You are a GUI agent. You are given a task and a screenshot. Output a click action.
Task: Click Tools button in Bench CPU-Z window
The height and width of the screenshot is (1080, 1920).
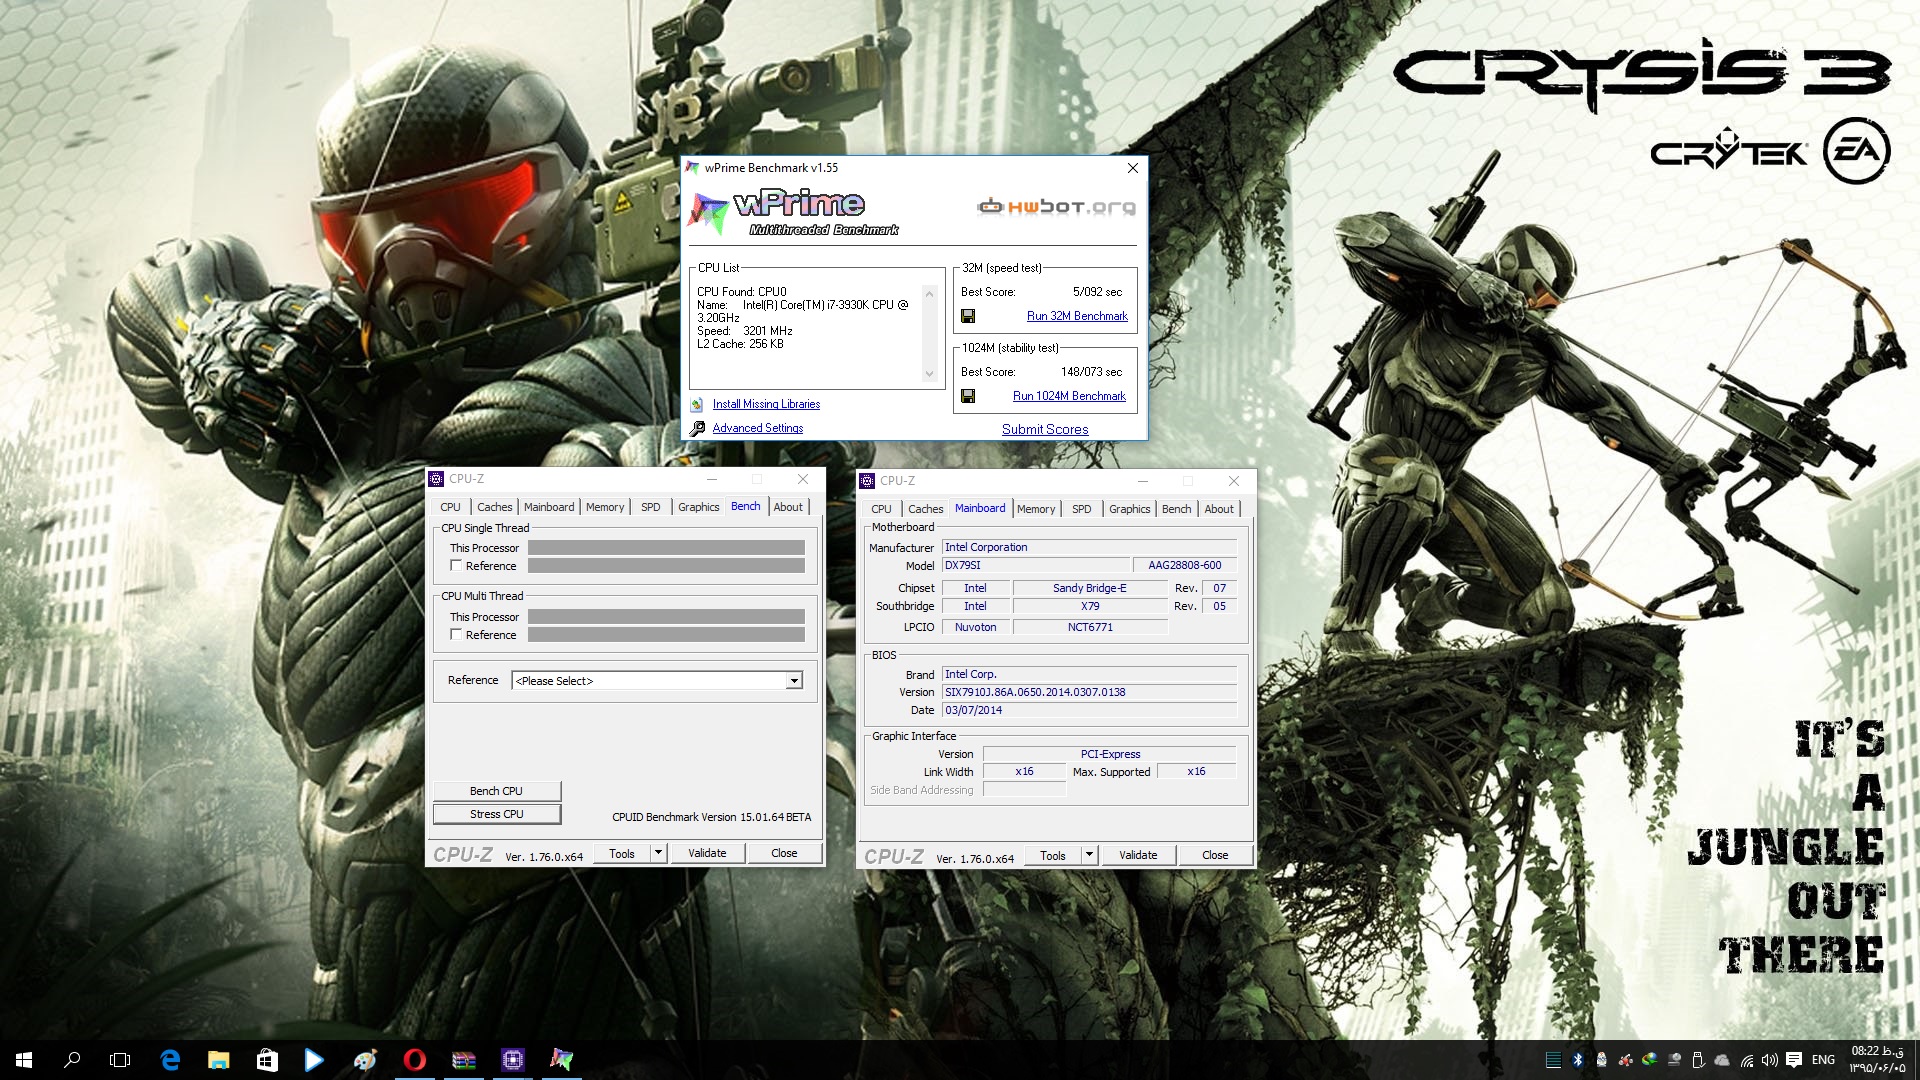pos(622,853)
